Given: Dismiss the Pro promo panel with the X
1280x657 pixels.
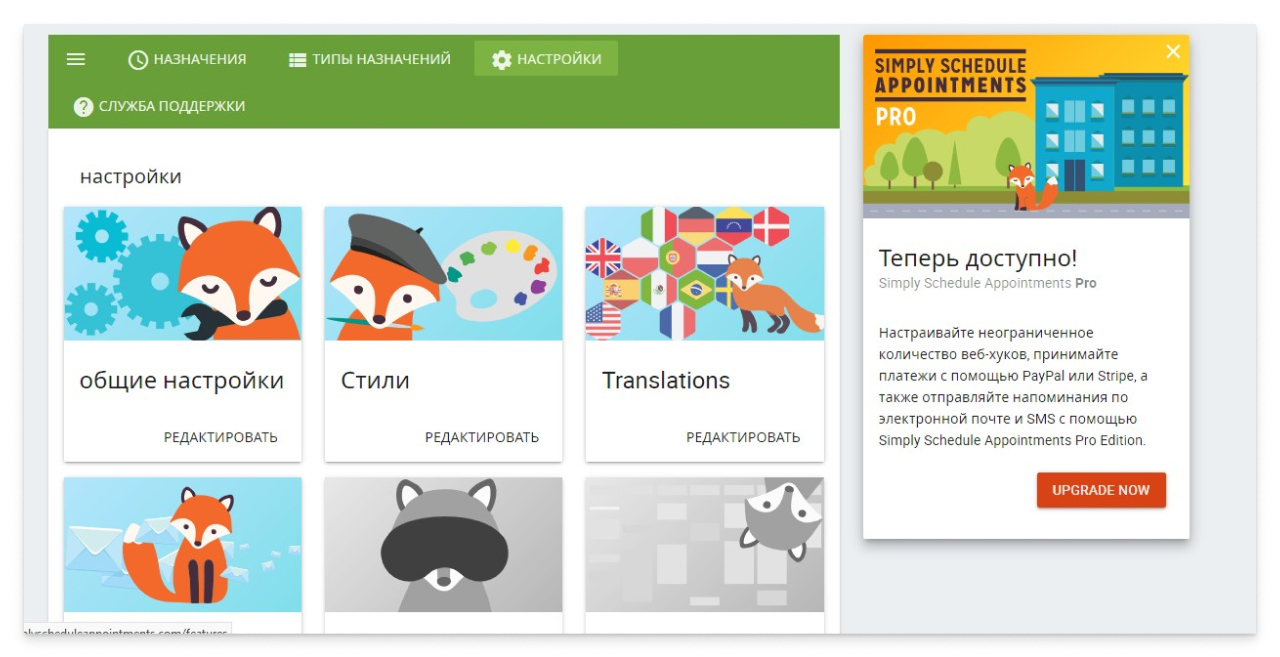Looking at the screenshot, I should click(x=1172, y=53).
